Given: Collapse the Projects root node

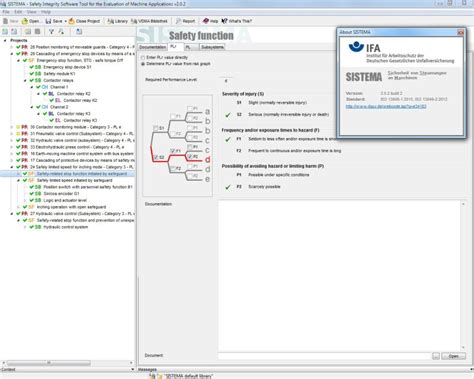Looking at the screenshot, I should point(5,40).
